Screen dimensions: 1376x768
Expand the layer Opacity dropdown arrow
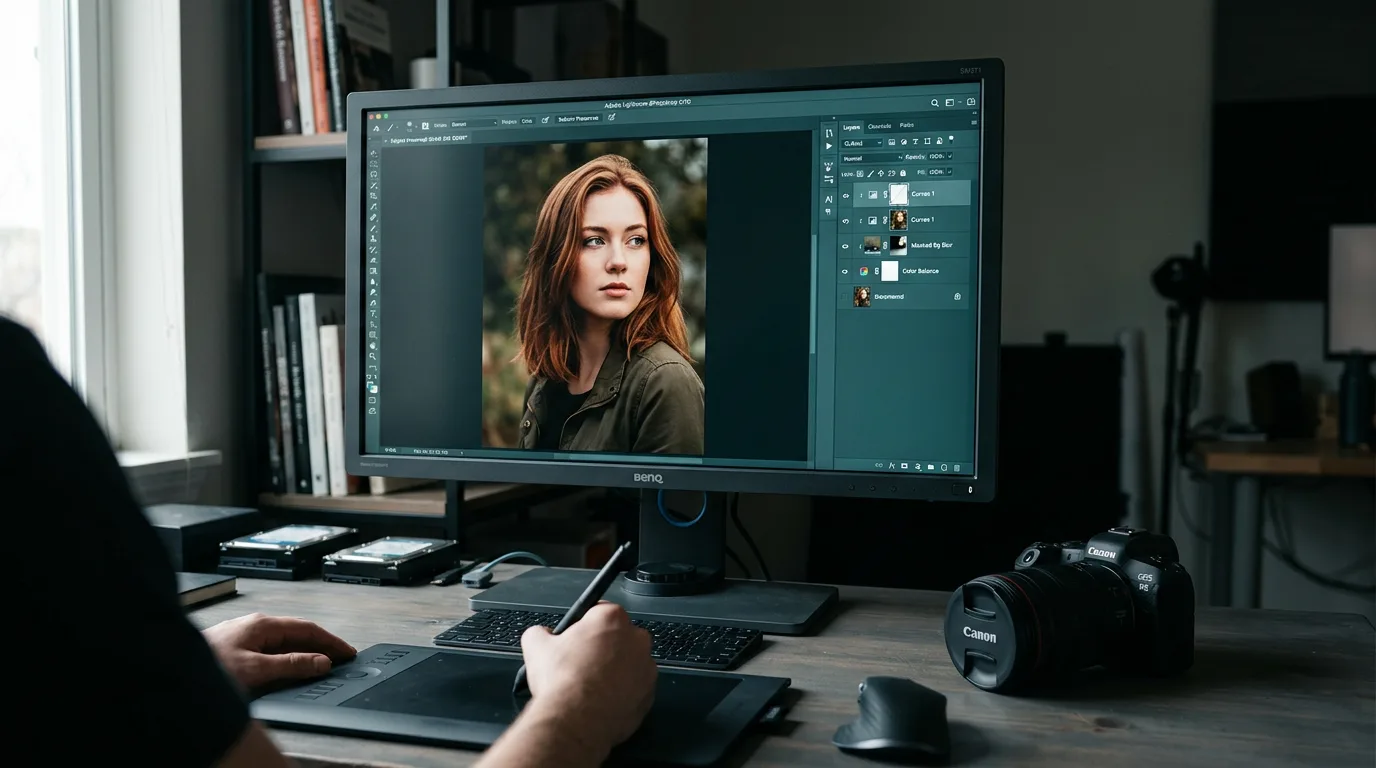coord(950,156)
